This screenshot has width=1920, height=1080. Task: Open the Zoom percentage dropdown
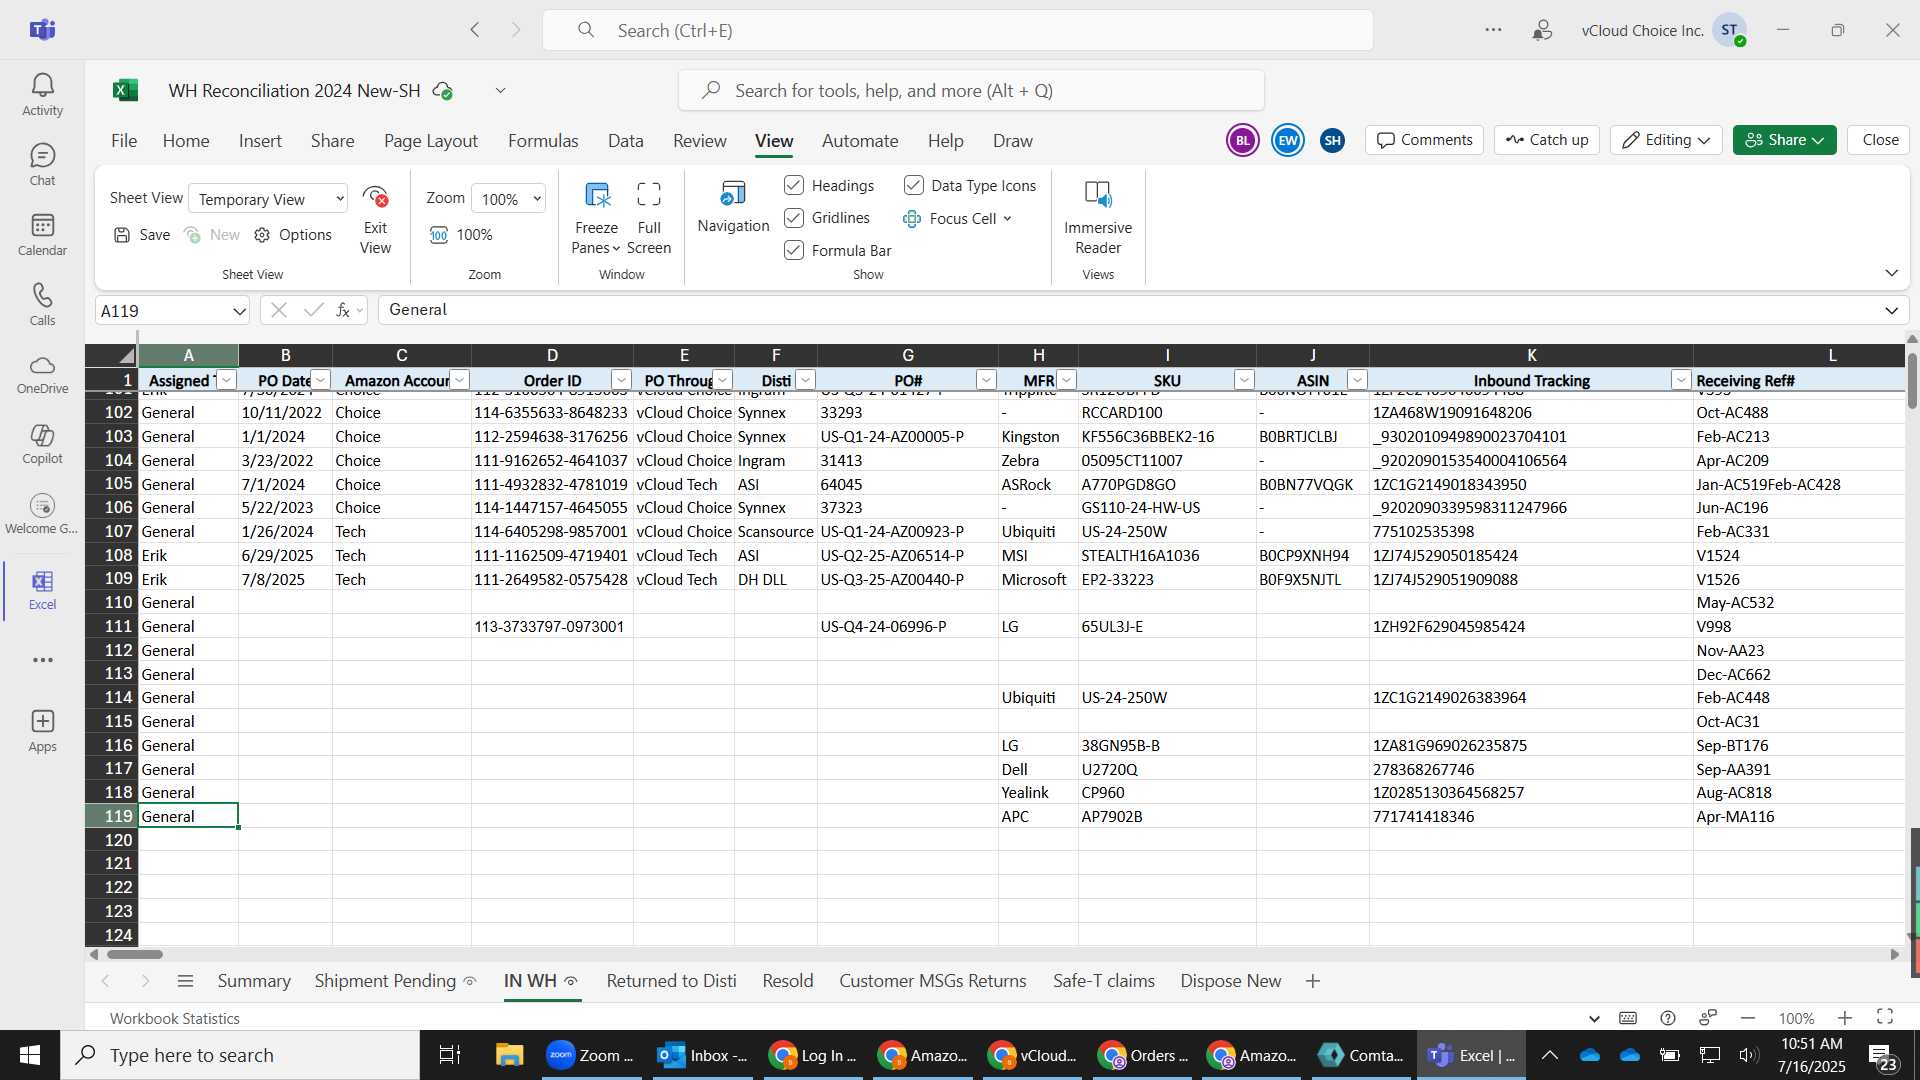tap(509, 199)
